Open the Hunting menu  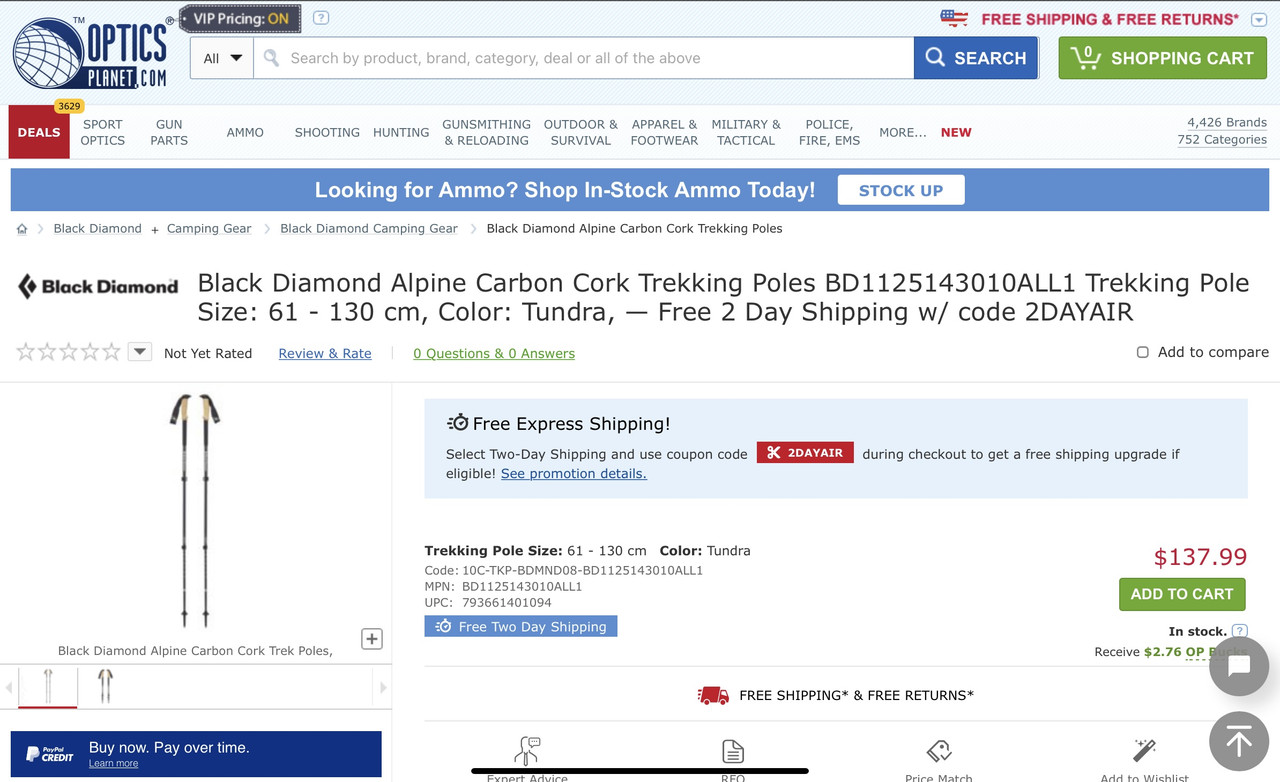coord(401,132)
